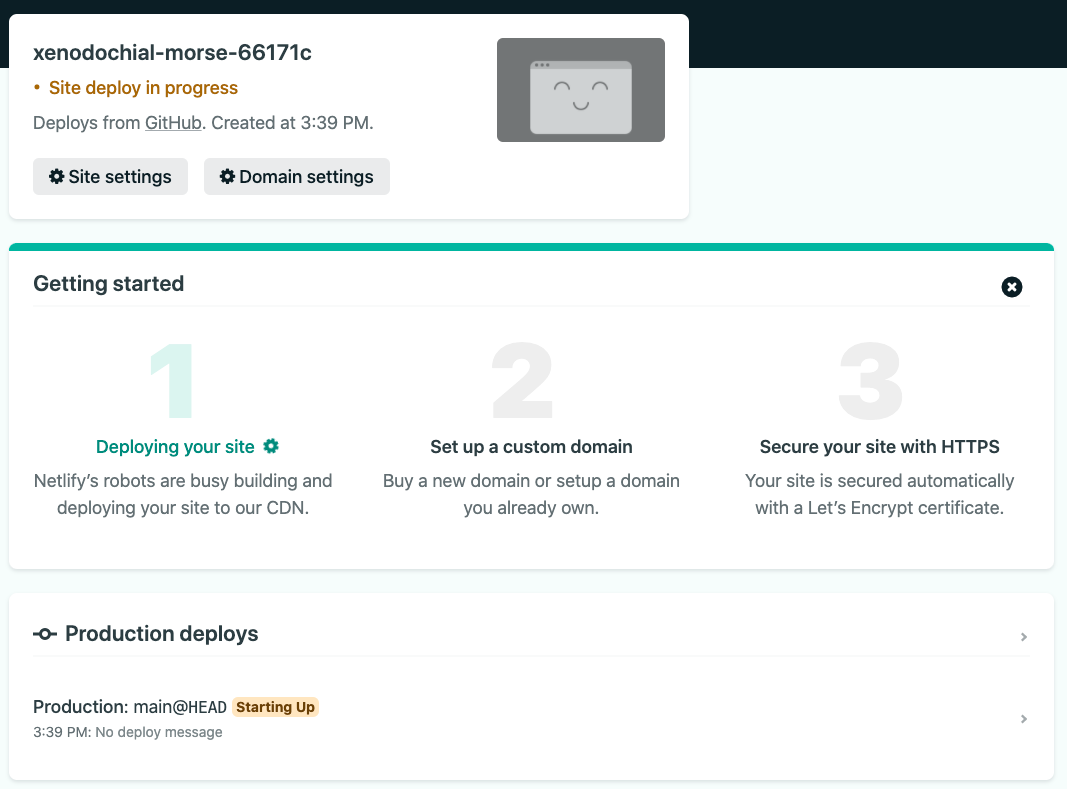
Task: Expand Production deploys with the chevron
Action: [x=1023, y=637]
